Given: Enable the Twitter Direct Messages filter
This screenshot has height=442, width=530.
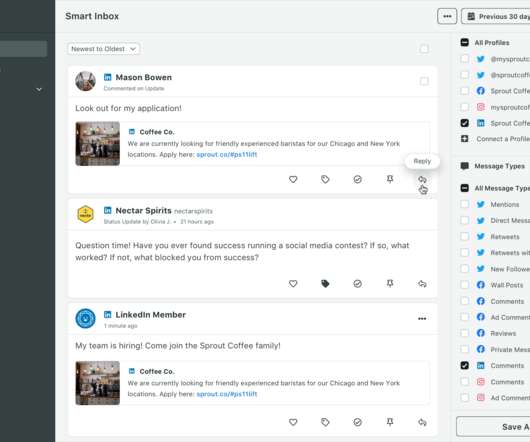Looking at the screenshot, I should coord(465,221).
